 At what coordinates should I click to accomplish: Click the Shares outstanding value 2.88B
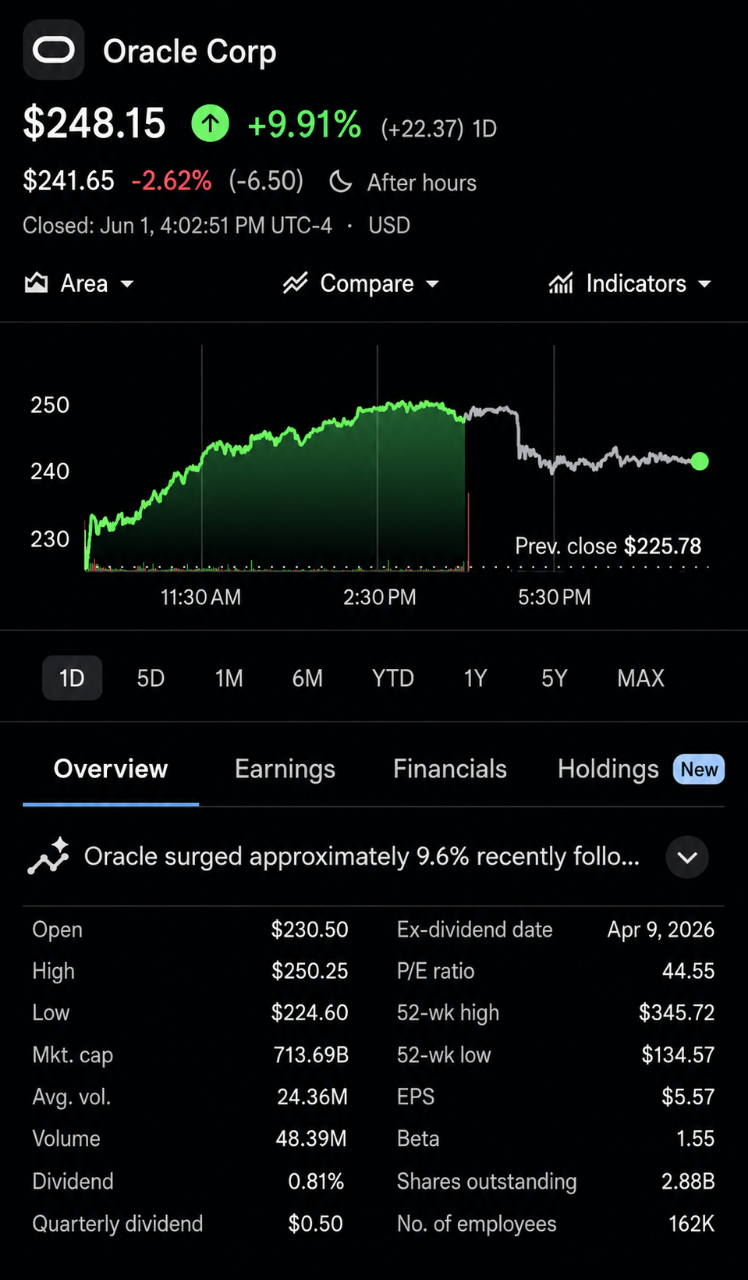tap(688, 1182)
